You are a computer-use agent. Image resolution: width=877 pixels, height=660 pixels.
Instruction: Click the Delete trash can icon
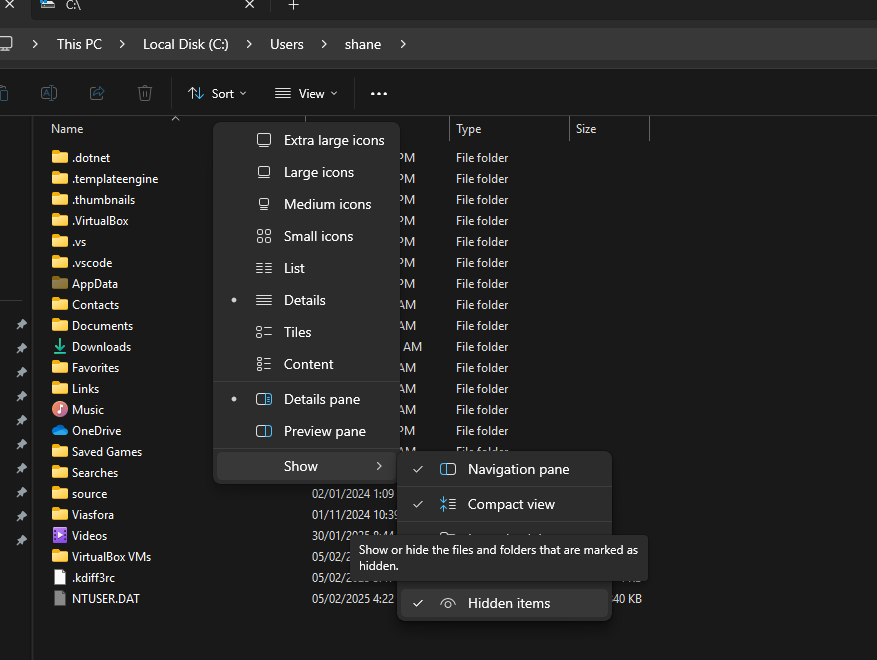click(x=145, y=93)
